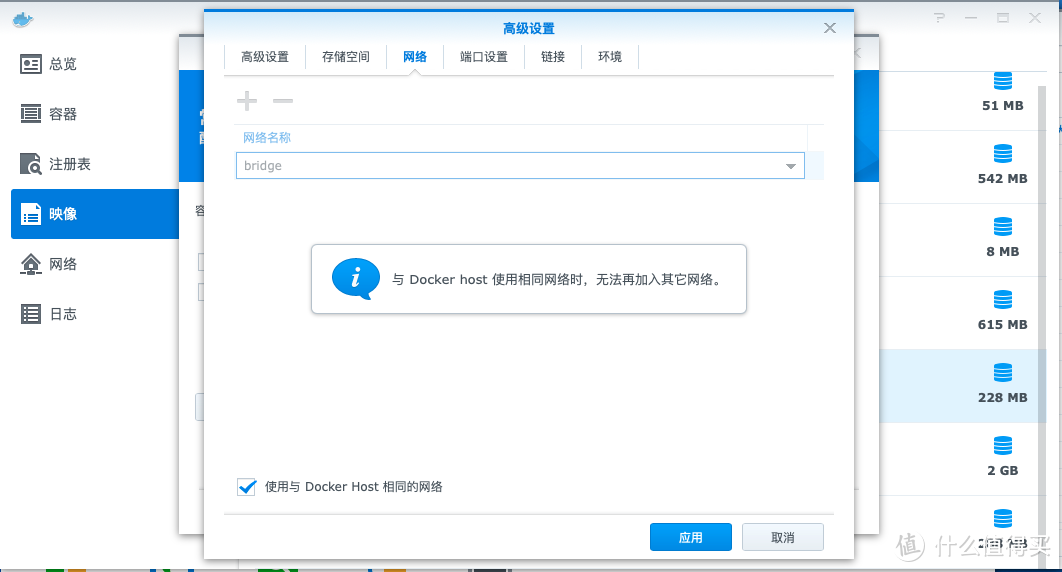Click the 51 MB image database icon

click(1003, 81)
